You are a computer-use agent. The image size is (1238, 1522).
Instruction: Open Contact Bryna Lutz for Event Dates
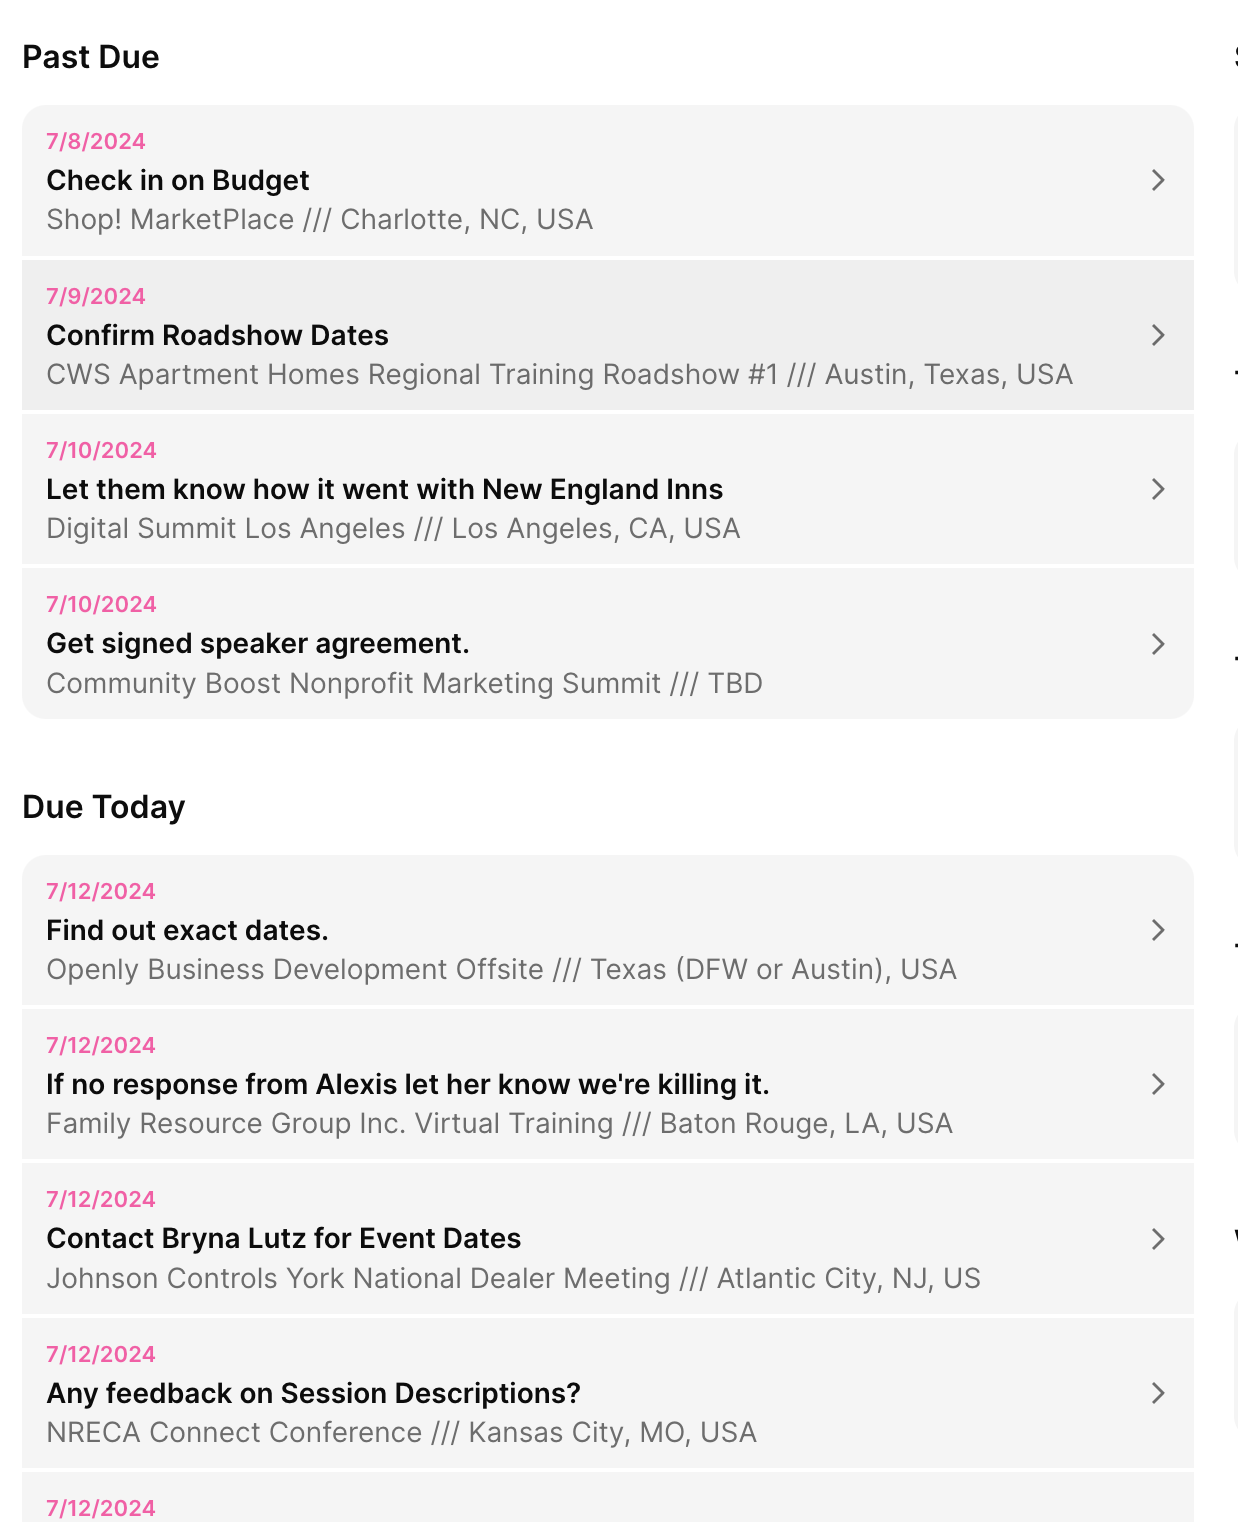(x=283, y=1238)
